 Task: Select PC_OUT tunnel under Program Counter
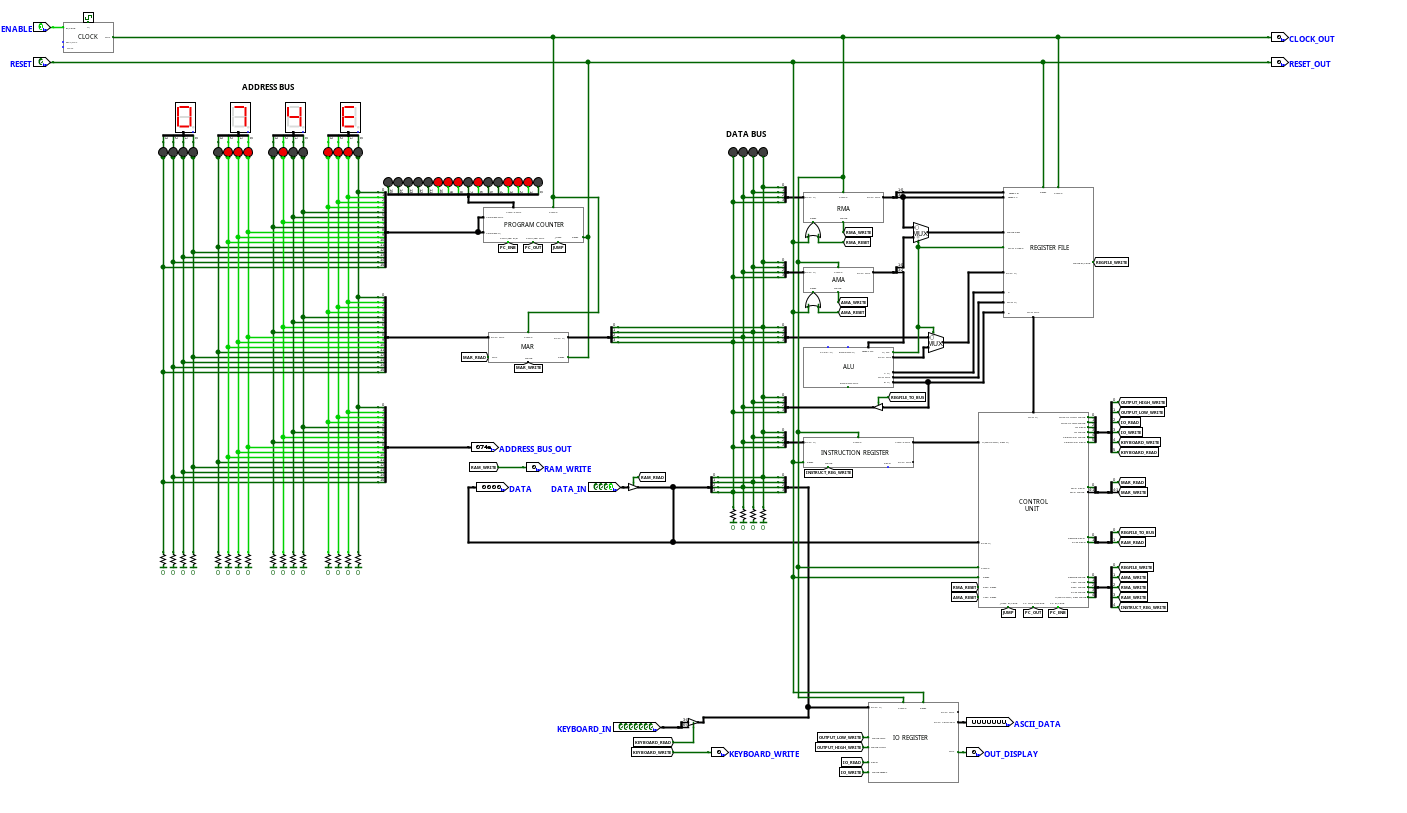(533, 247)
